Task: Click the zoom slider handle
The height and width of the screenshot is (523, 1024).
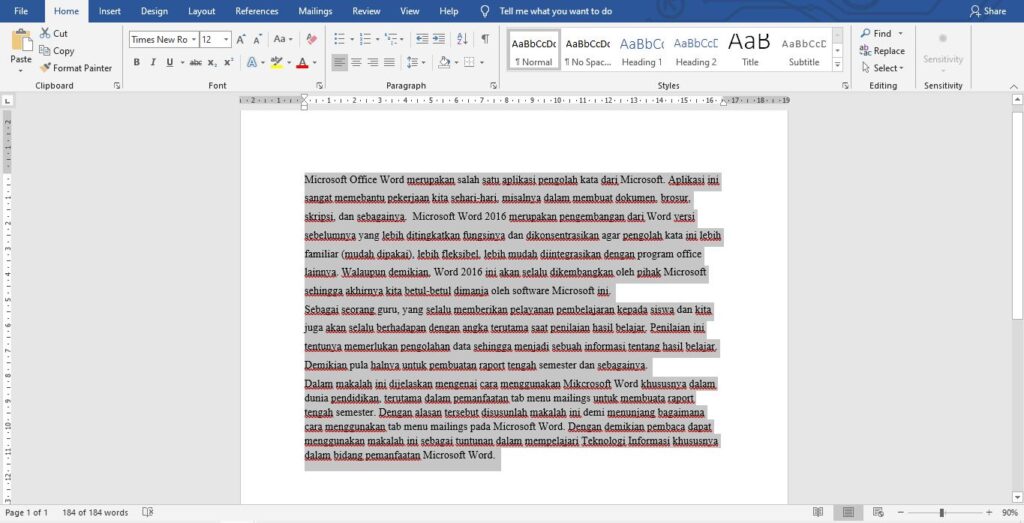Action: pyautogui.click(x=942, y=513)
